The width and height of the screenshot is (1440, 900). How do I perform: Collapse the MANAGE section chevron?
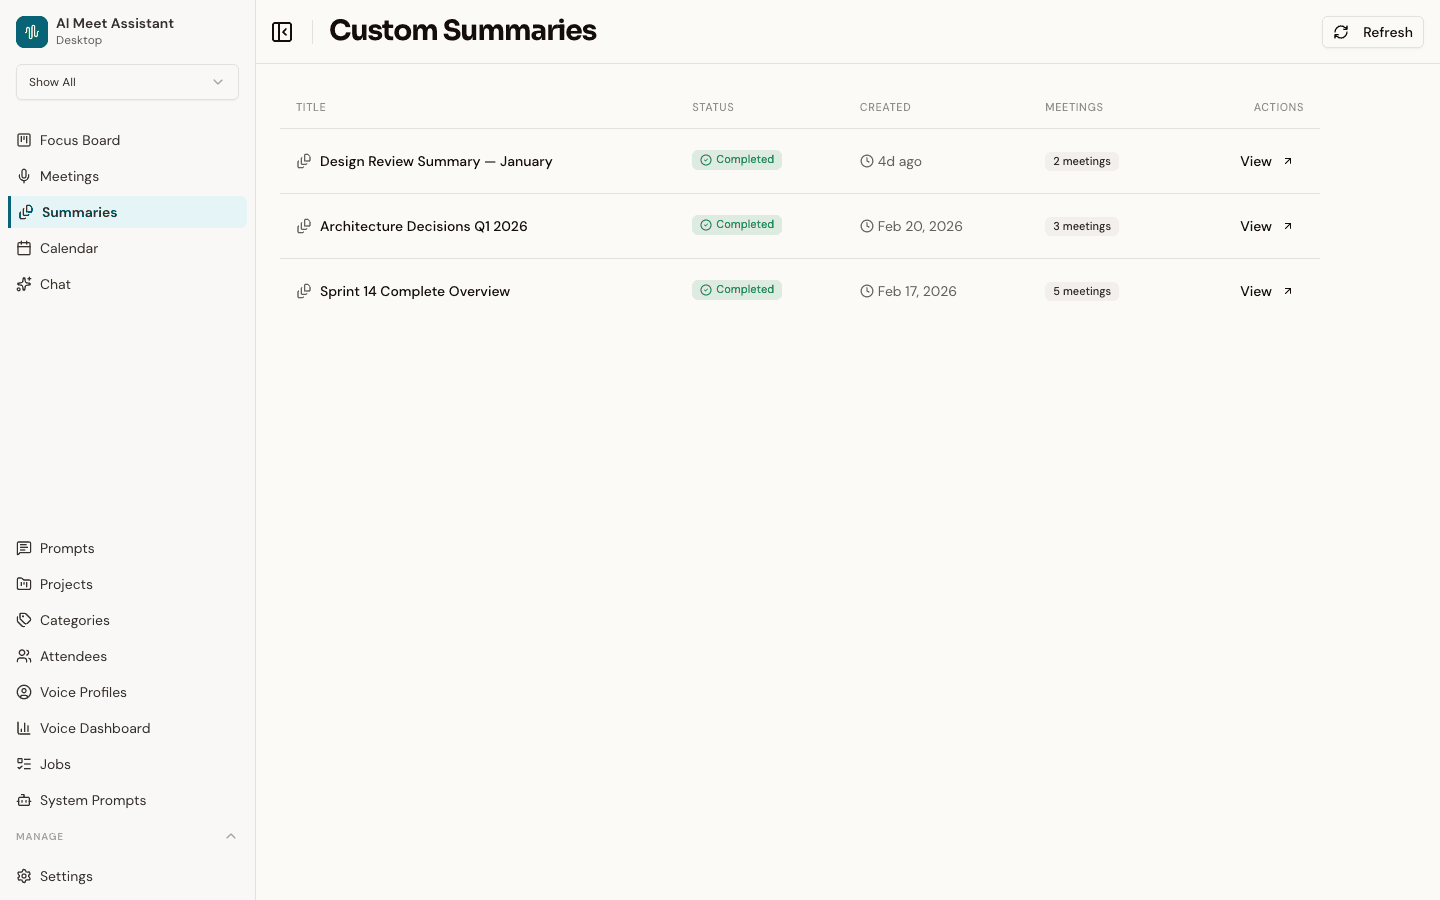[231, 836]
